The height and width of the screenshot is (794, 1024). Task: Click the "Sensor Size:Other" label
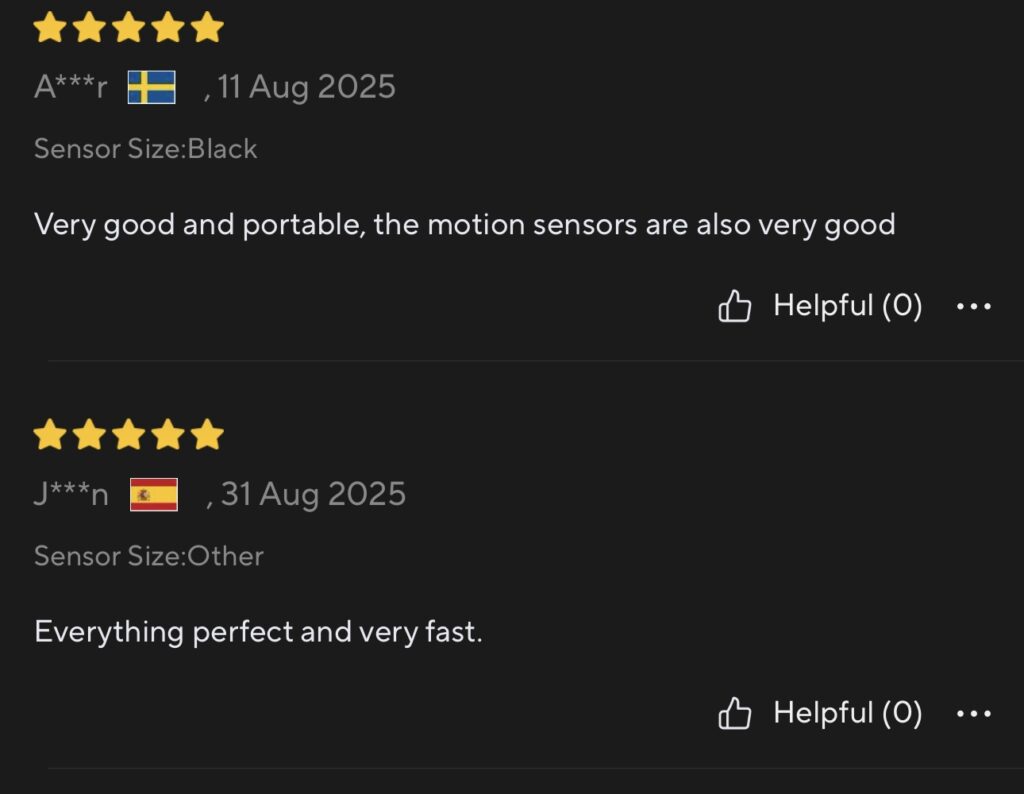[x=149, y=556]
